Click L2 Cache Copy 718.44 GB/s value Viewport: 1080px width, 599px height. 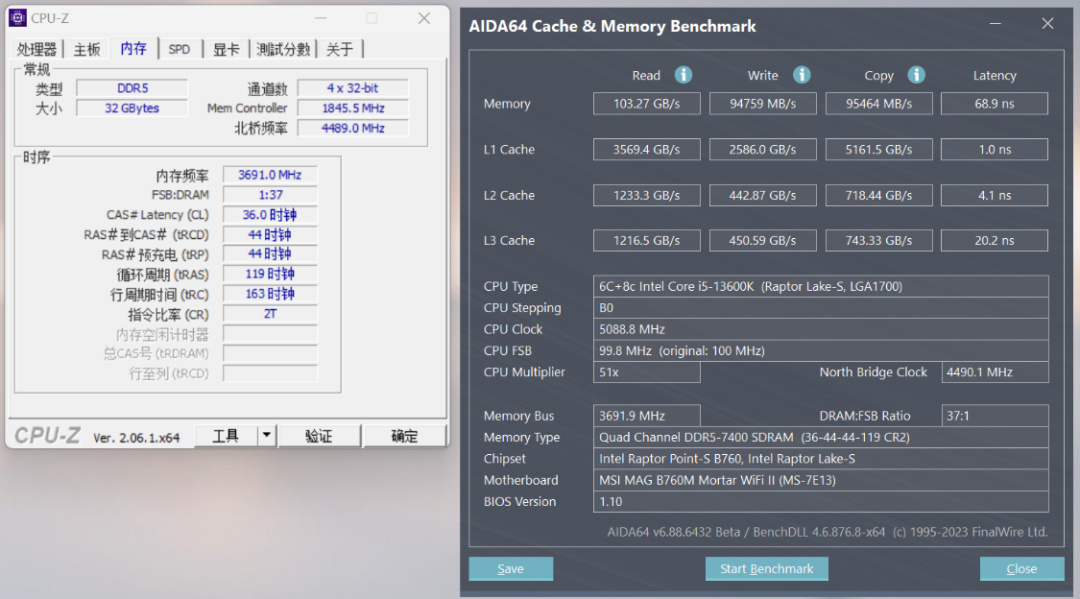pyautogui.click(x=879, y=195)
